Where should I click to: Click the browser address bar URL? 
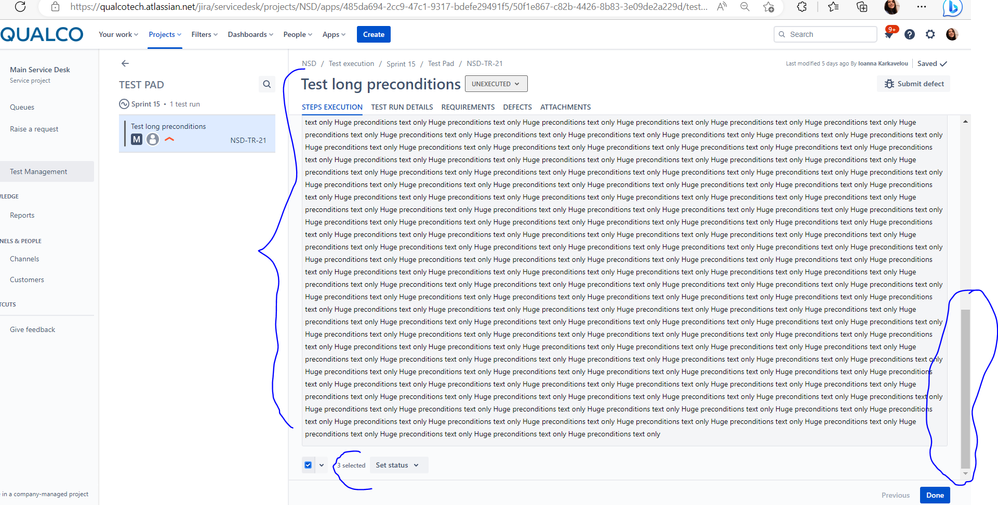tap(388, 7)
